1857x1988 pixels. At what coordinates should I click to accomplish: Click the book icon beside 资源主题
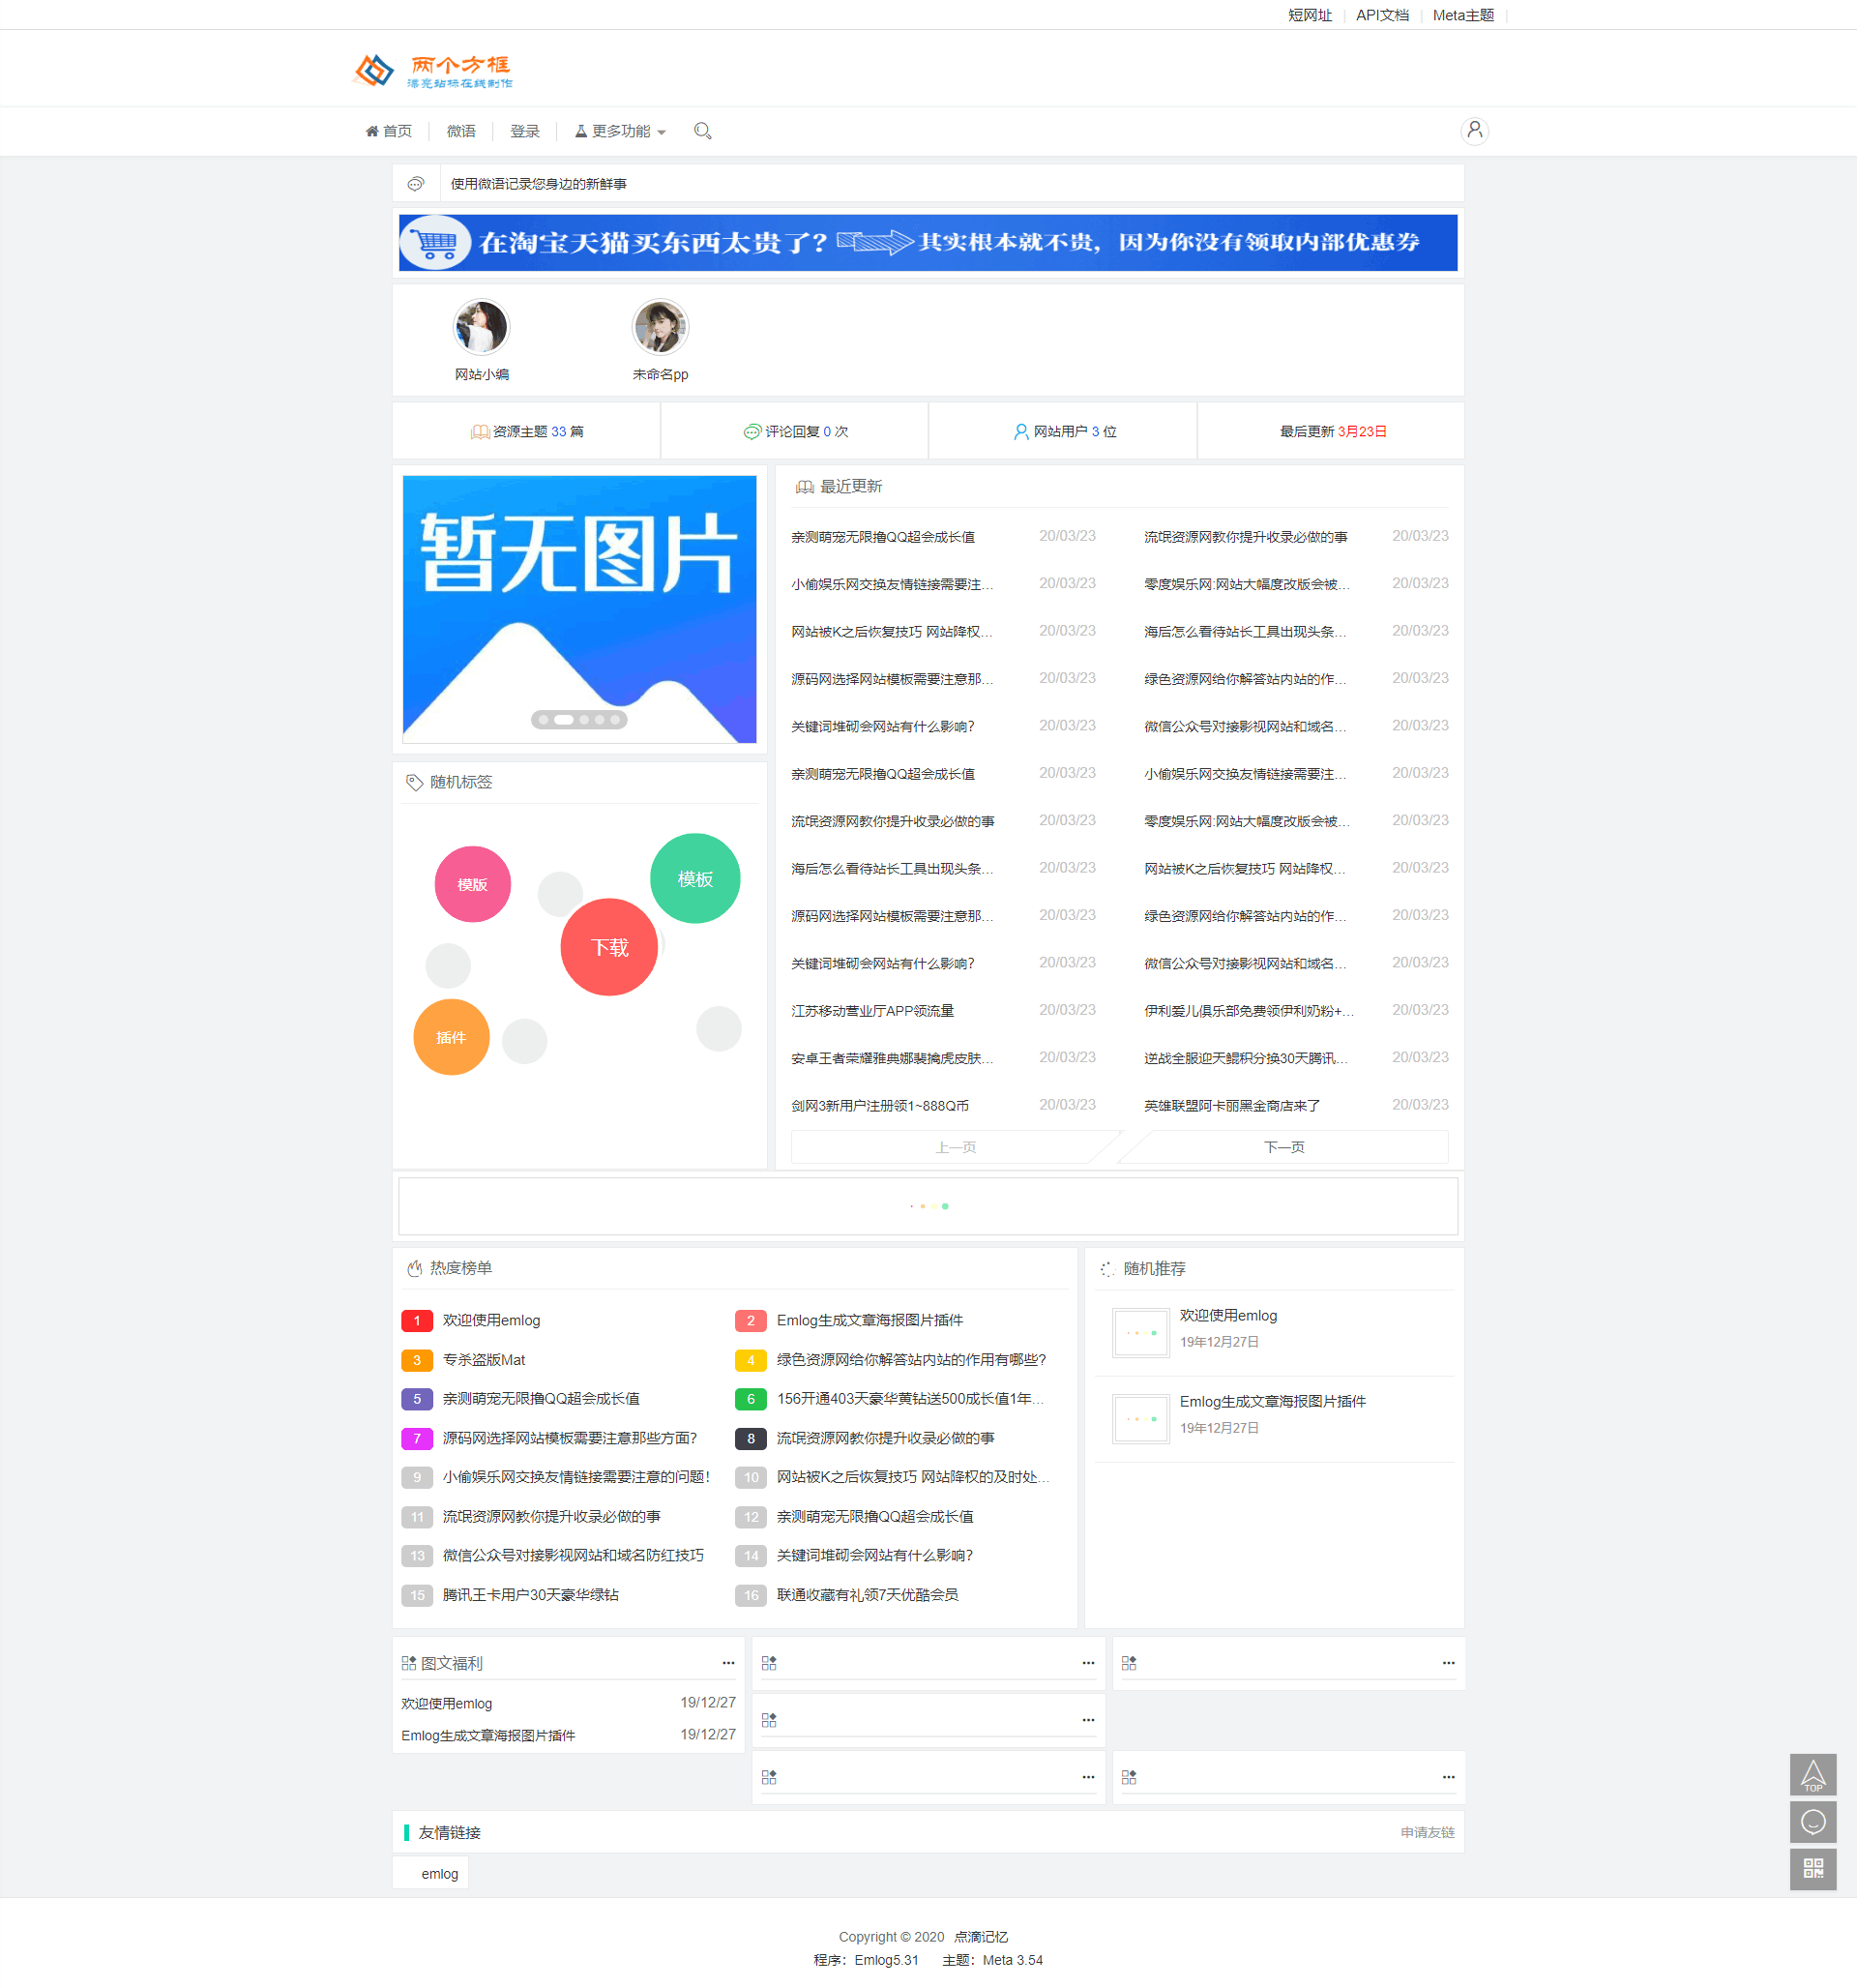pyautogui.click(x=480, y=432)
